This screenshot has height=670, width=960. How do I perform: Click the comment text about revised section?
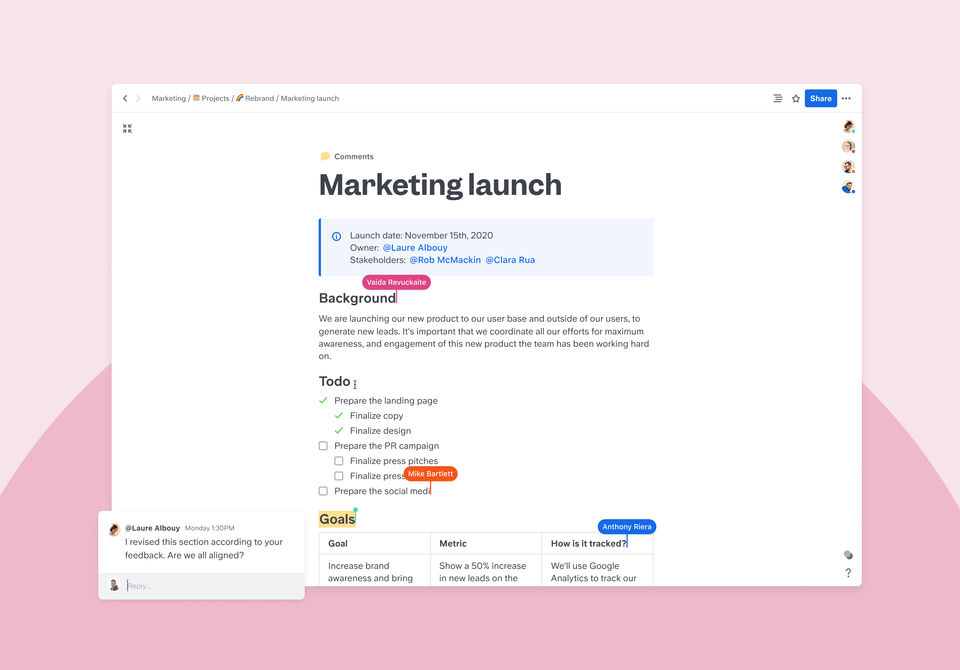[204, 549]
